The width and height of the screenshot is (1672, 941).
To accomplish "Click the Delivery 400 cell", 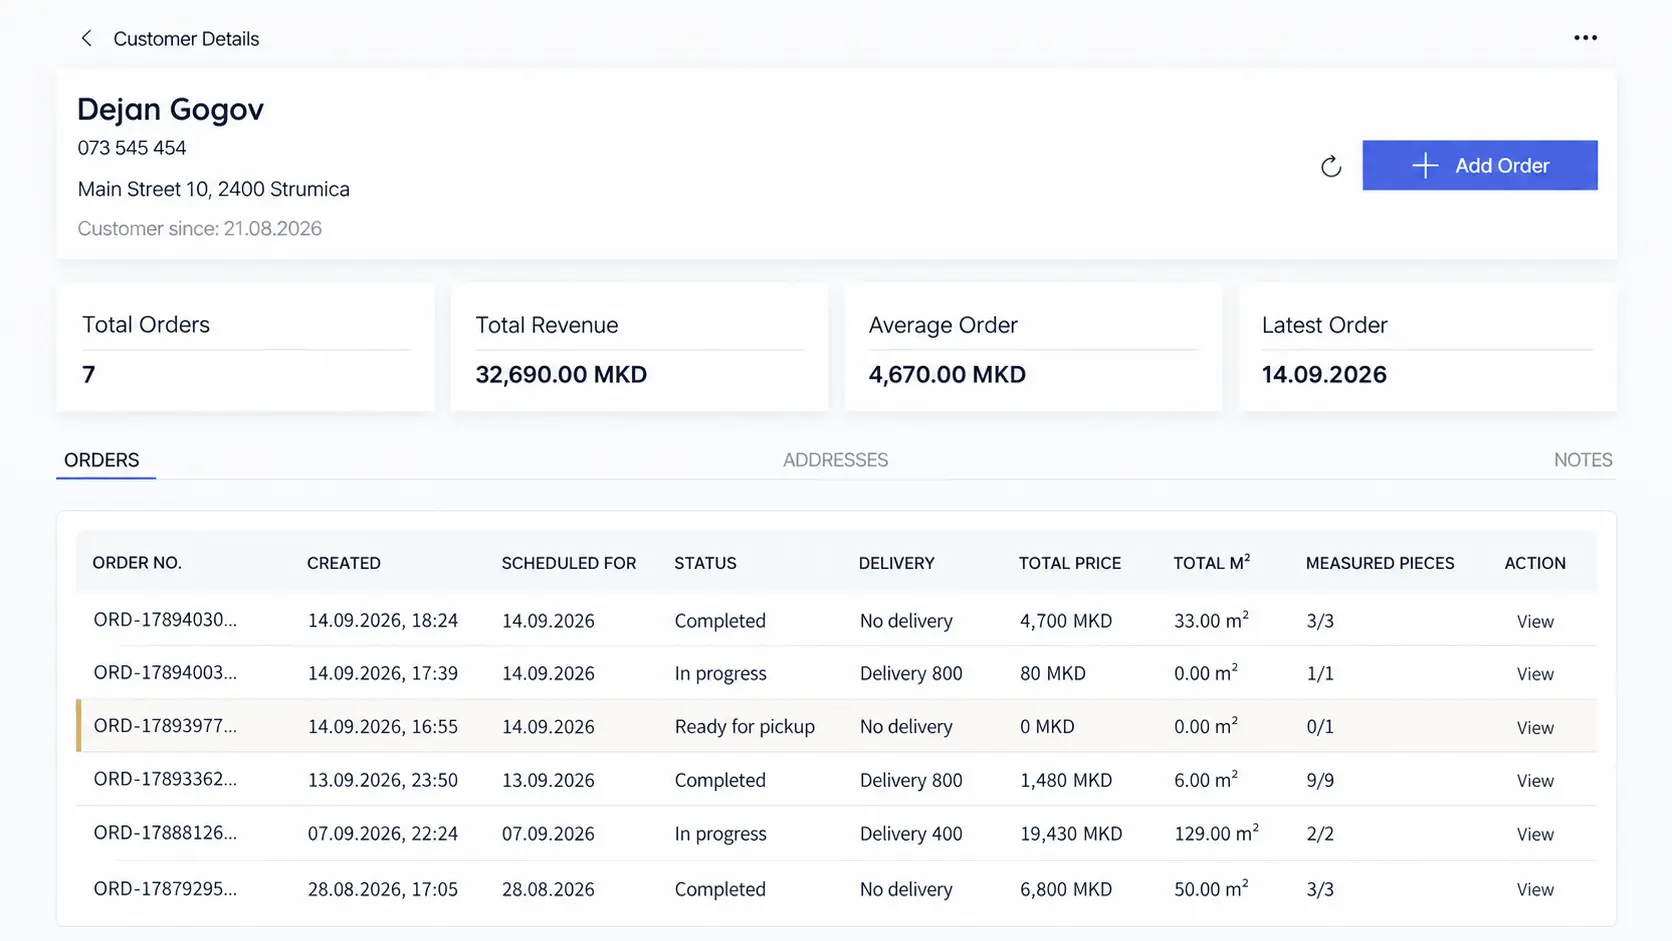I will [x=911, y=834].
